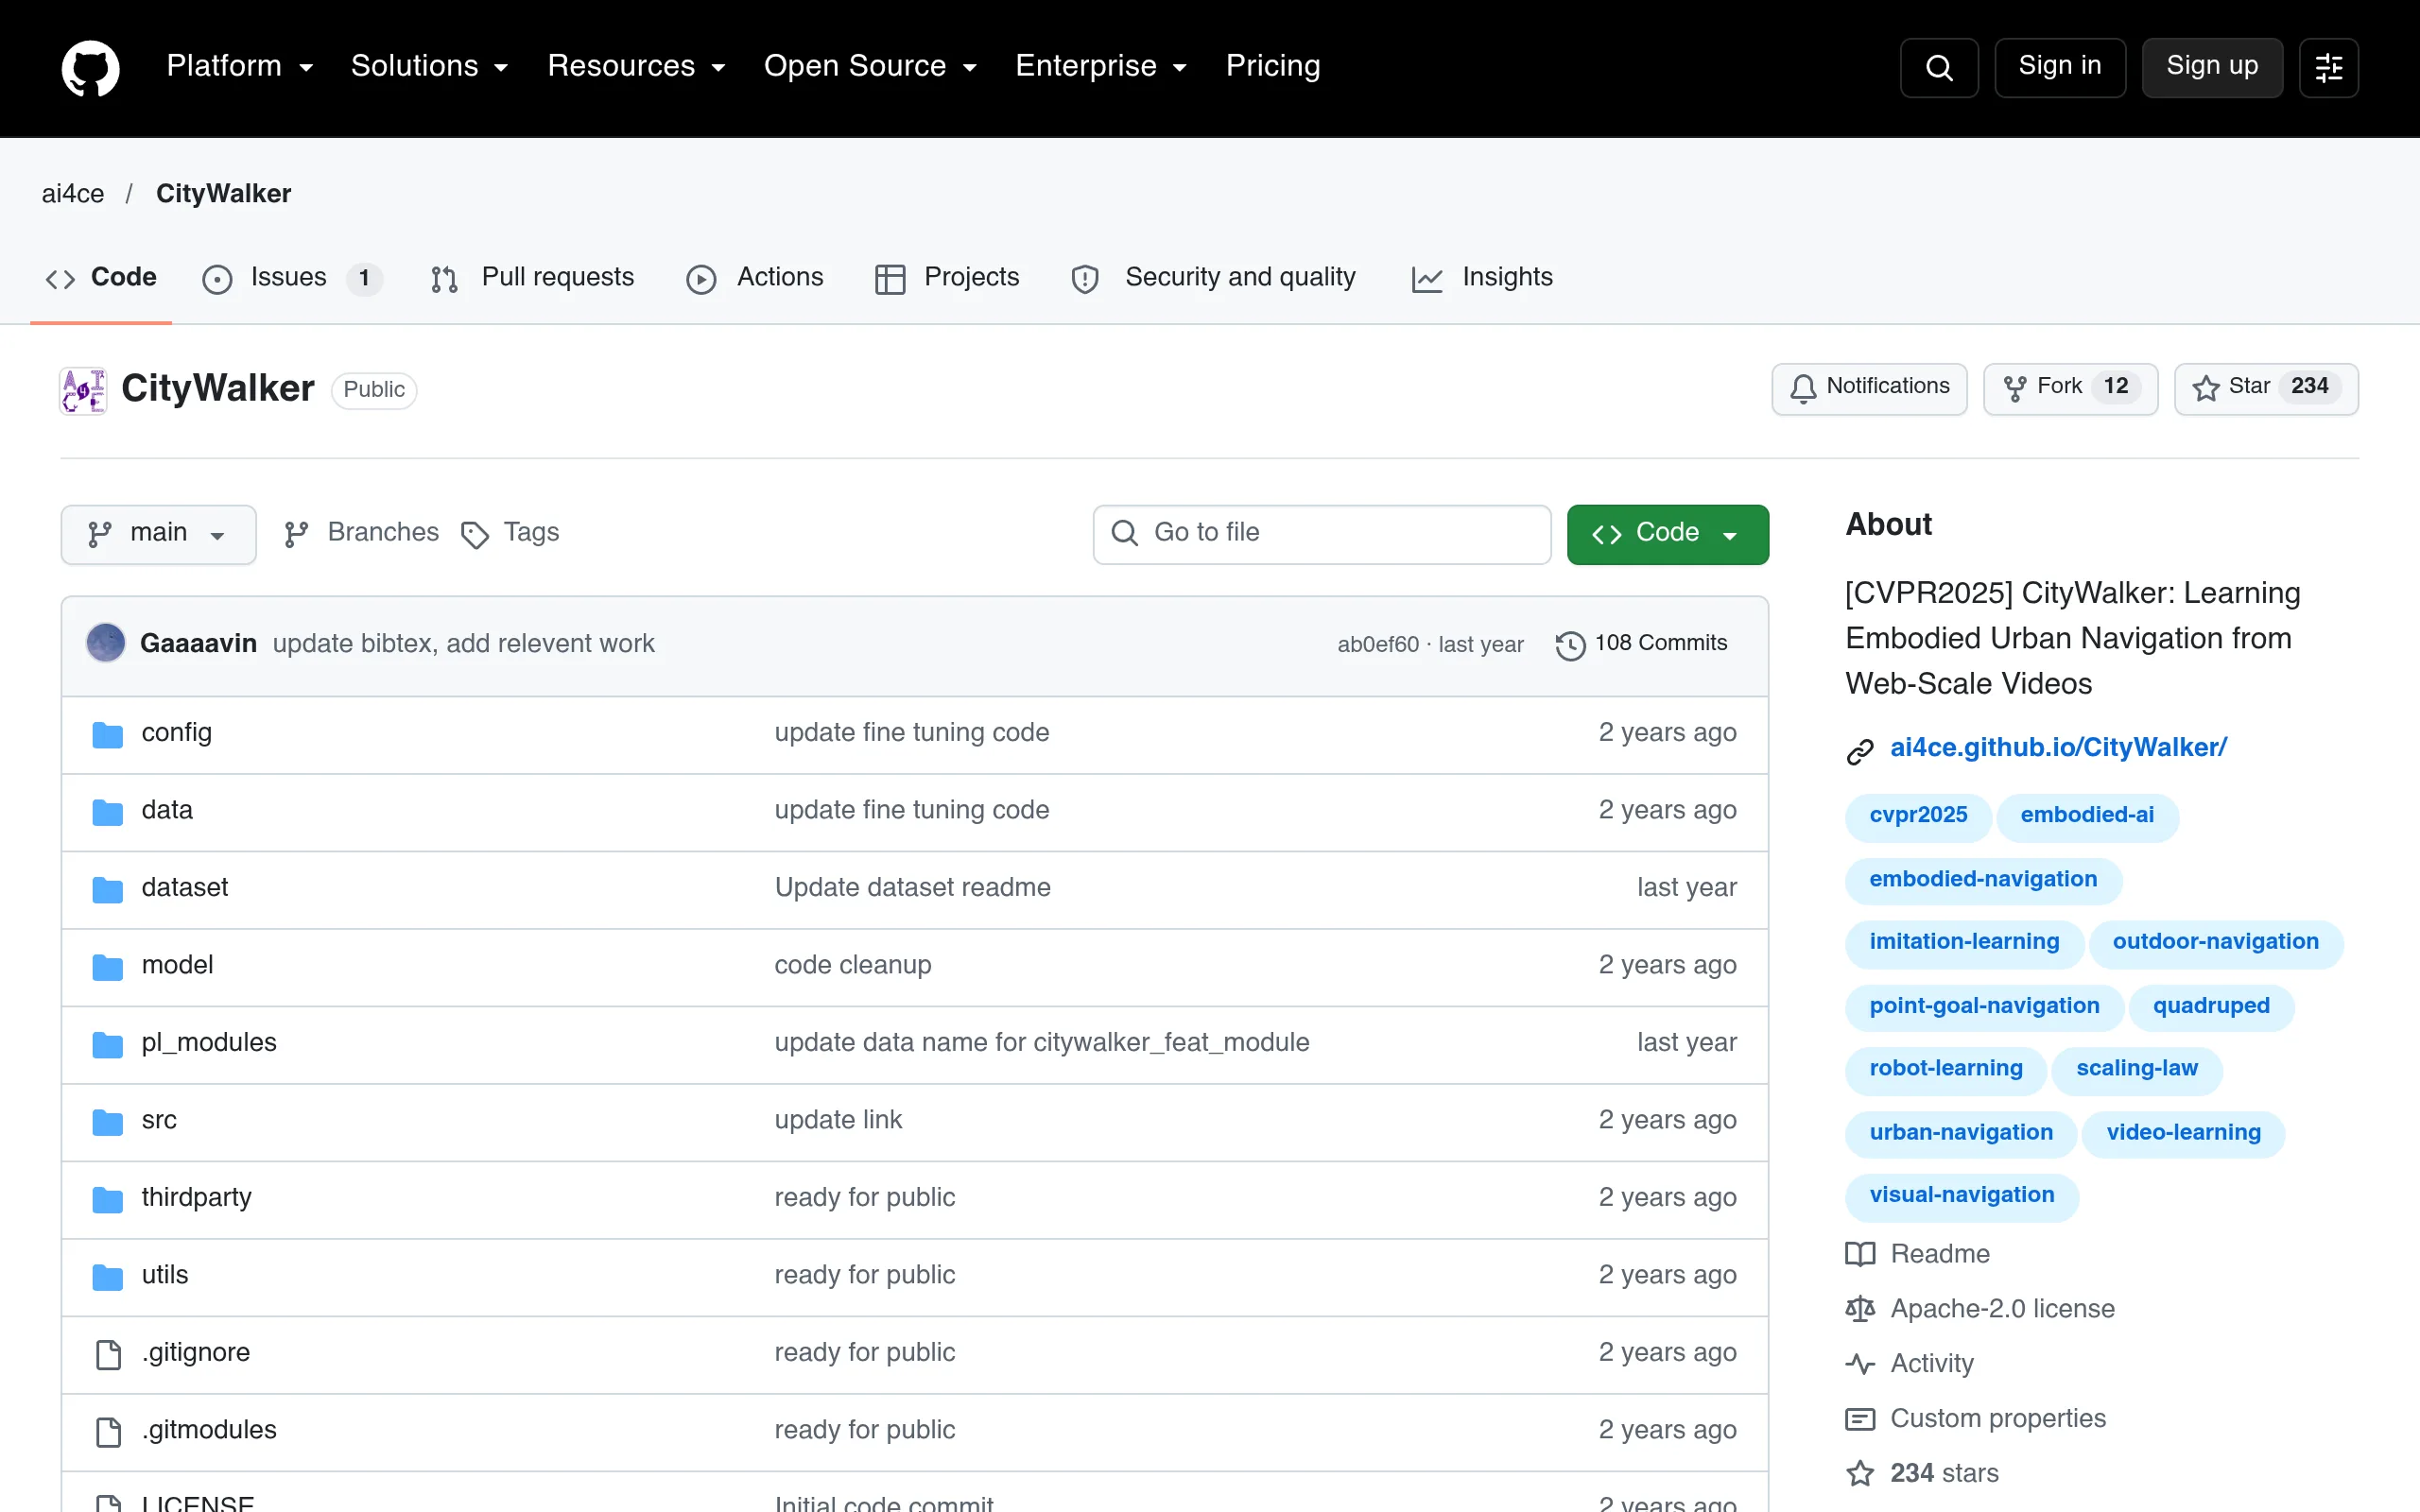Expand the Resources menu

[x=636, y=66]
